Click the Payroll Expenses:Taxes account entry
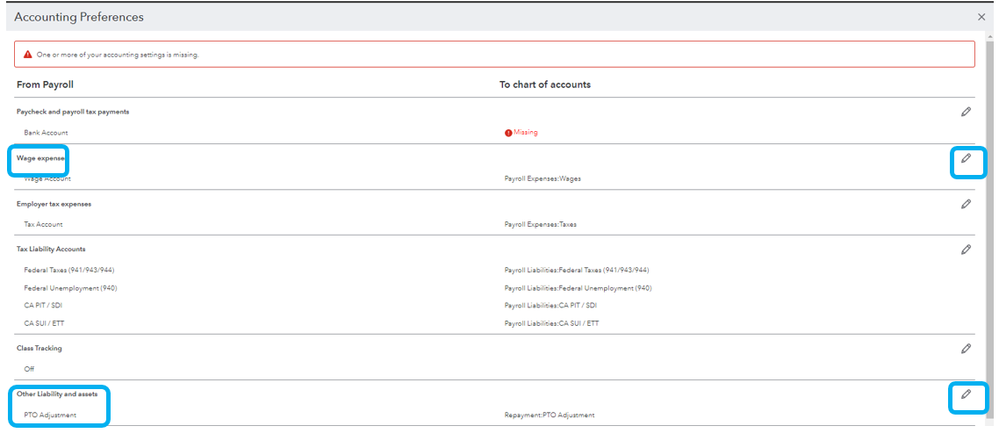The width and height of the screenshot is (999, 435). click(x=541, y=224)
